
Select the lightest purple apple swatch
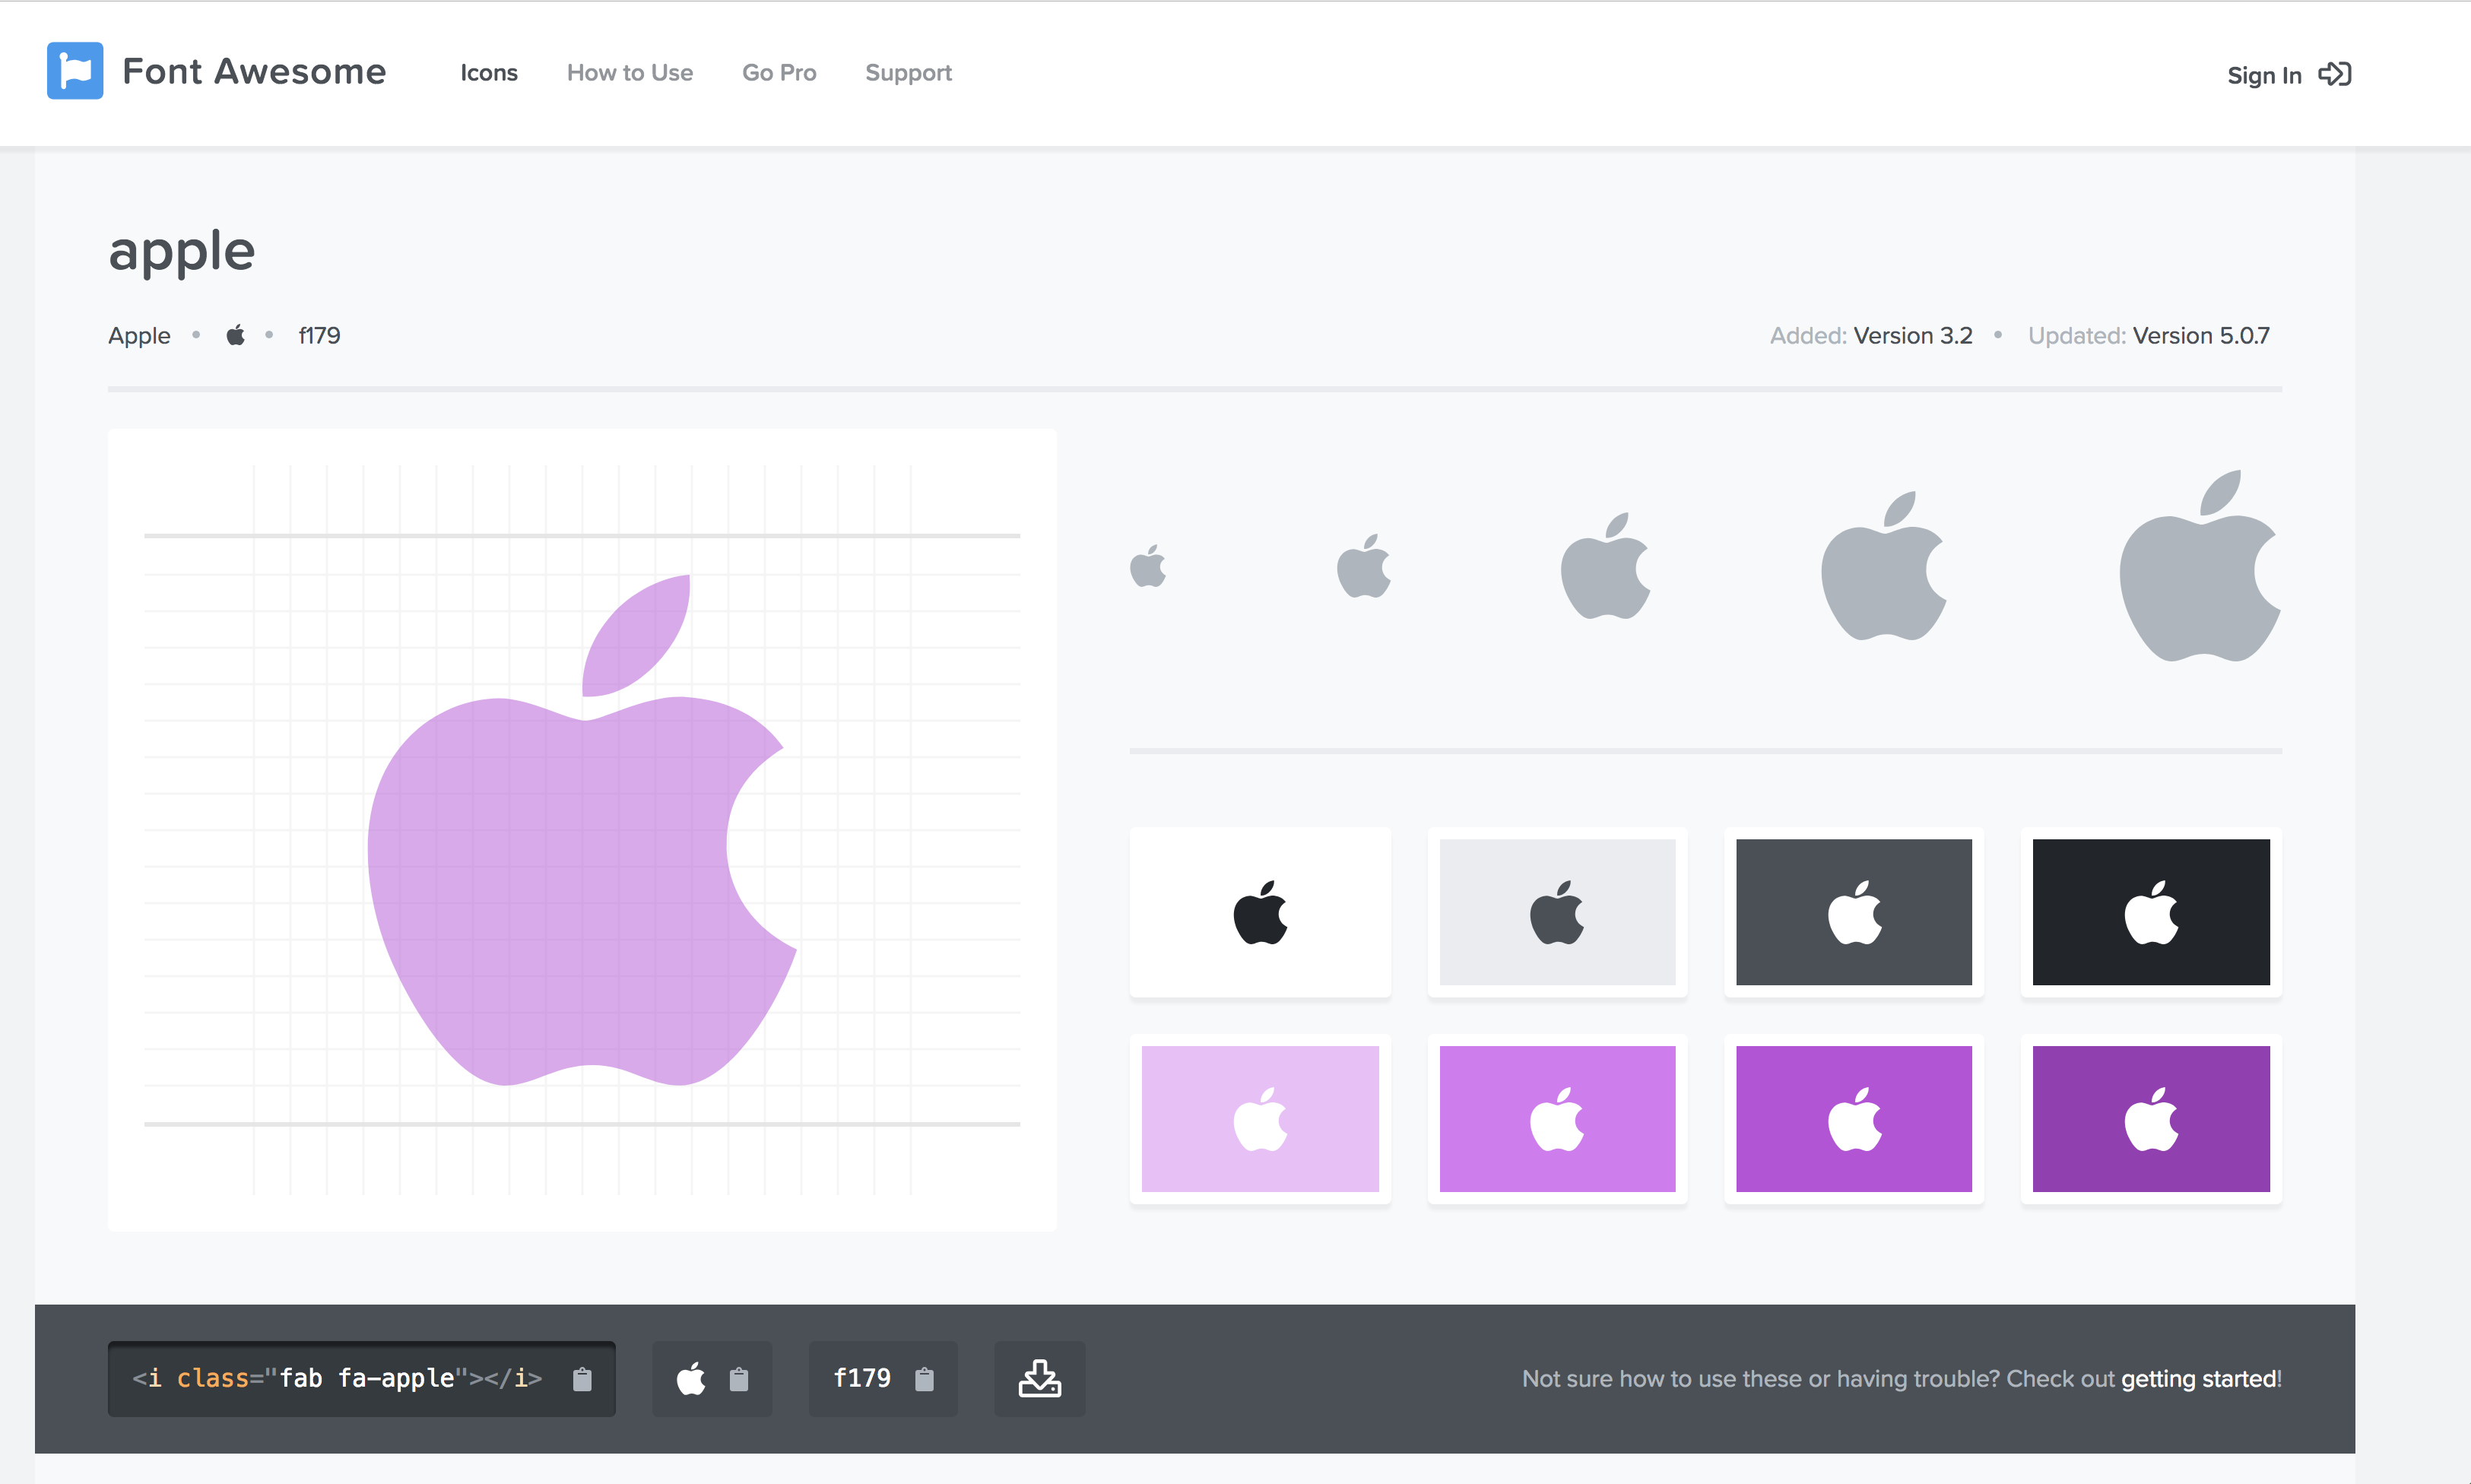coord(1260,1119)
